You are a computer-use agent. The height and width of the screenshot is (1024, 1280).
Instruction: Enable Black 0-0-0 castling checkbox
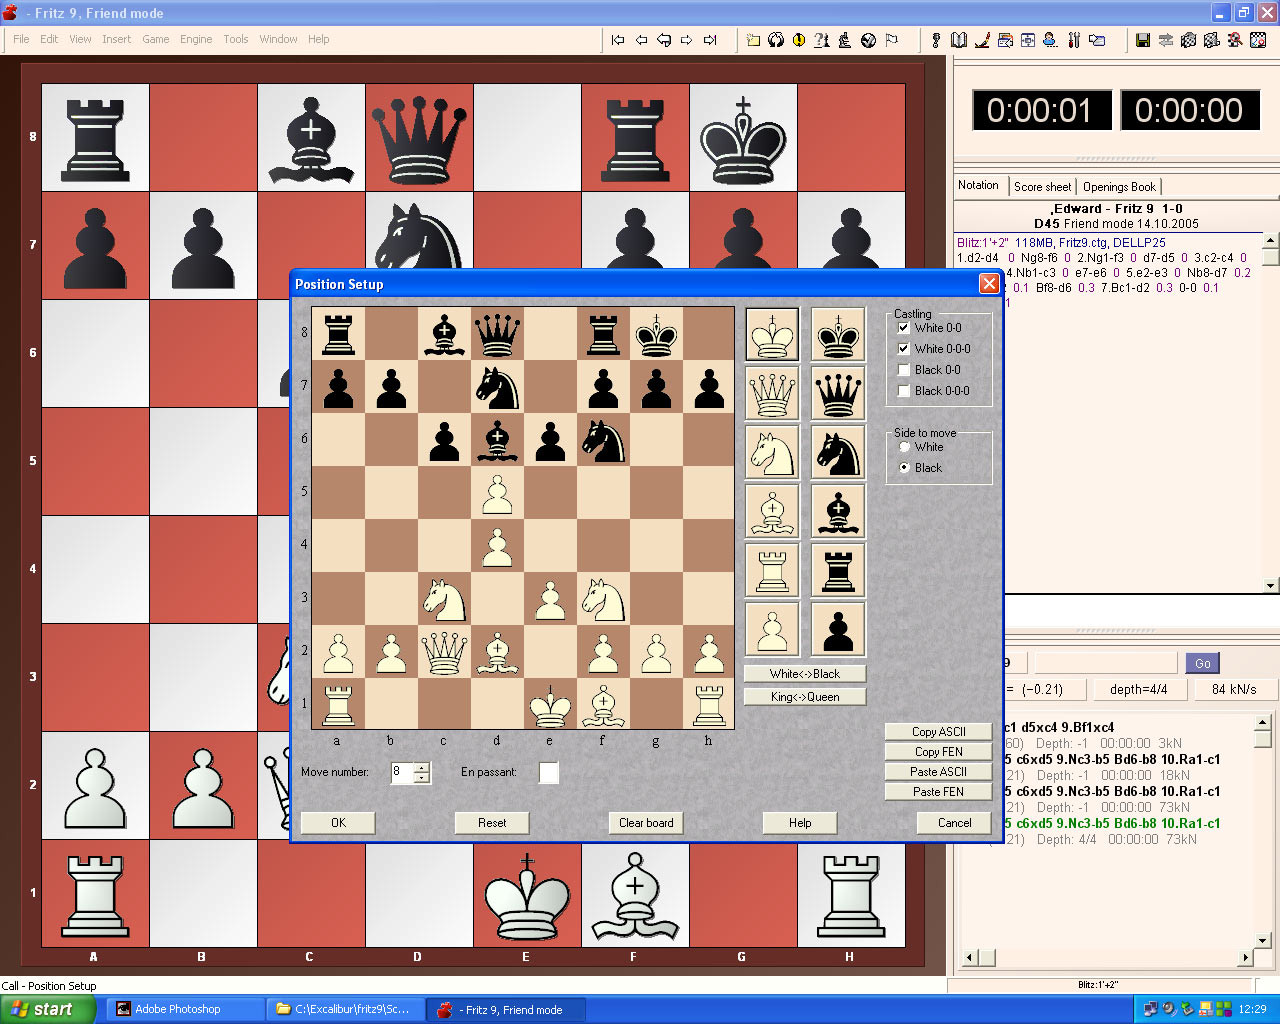click(904, 391)
